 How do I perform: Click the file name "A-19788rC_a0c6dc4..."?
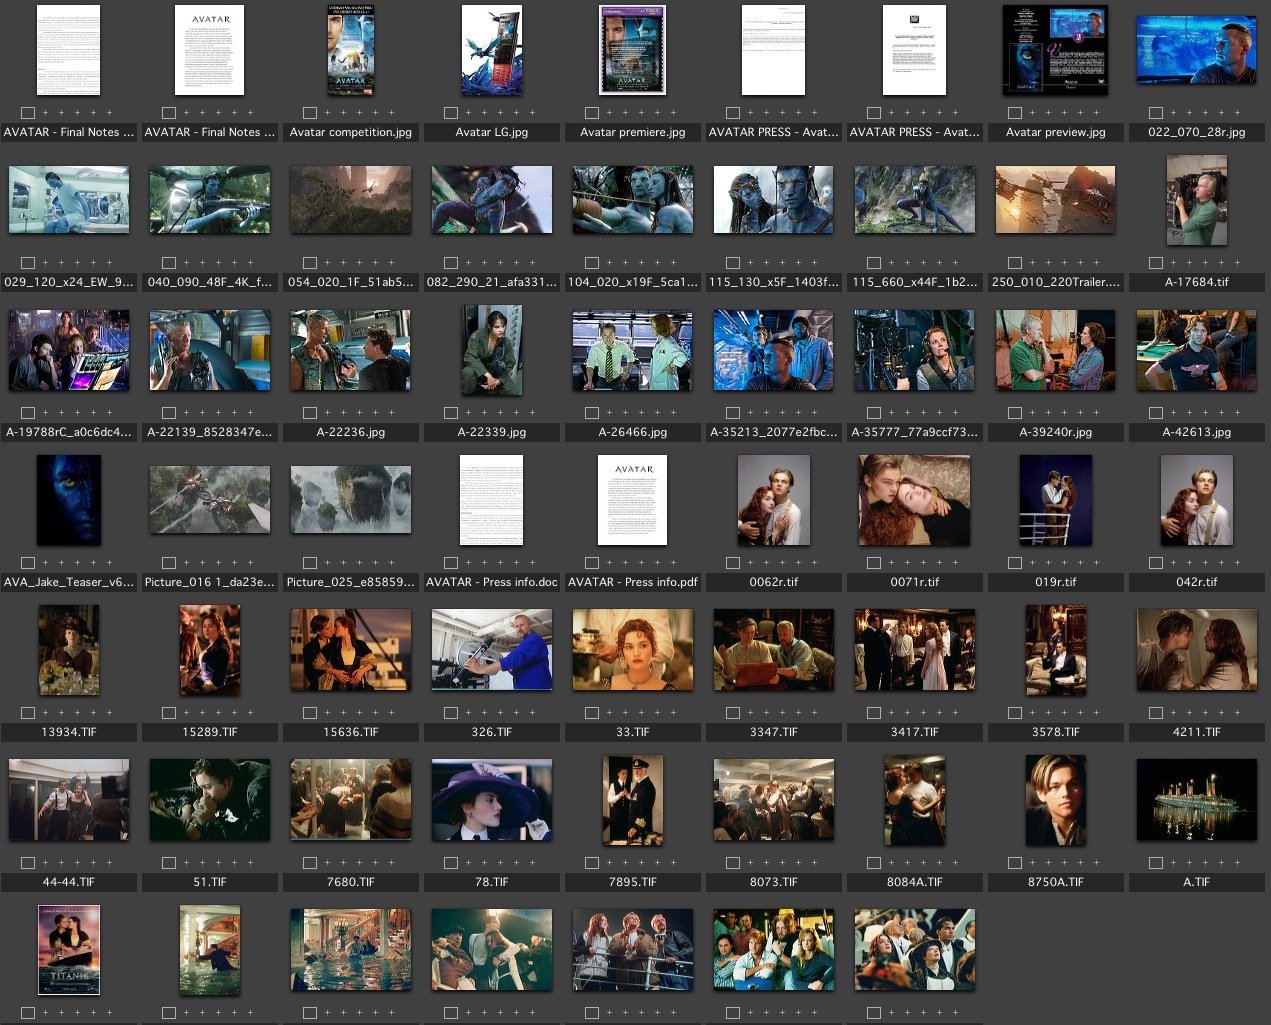[68, 432]
